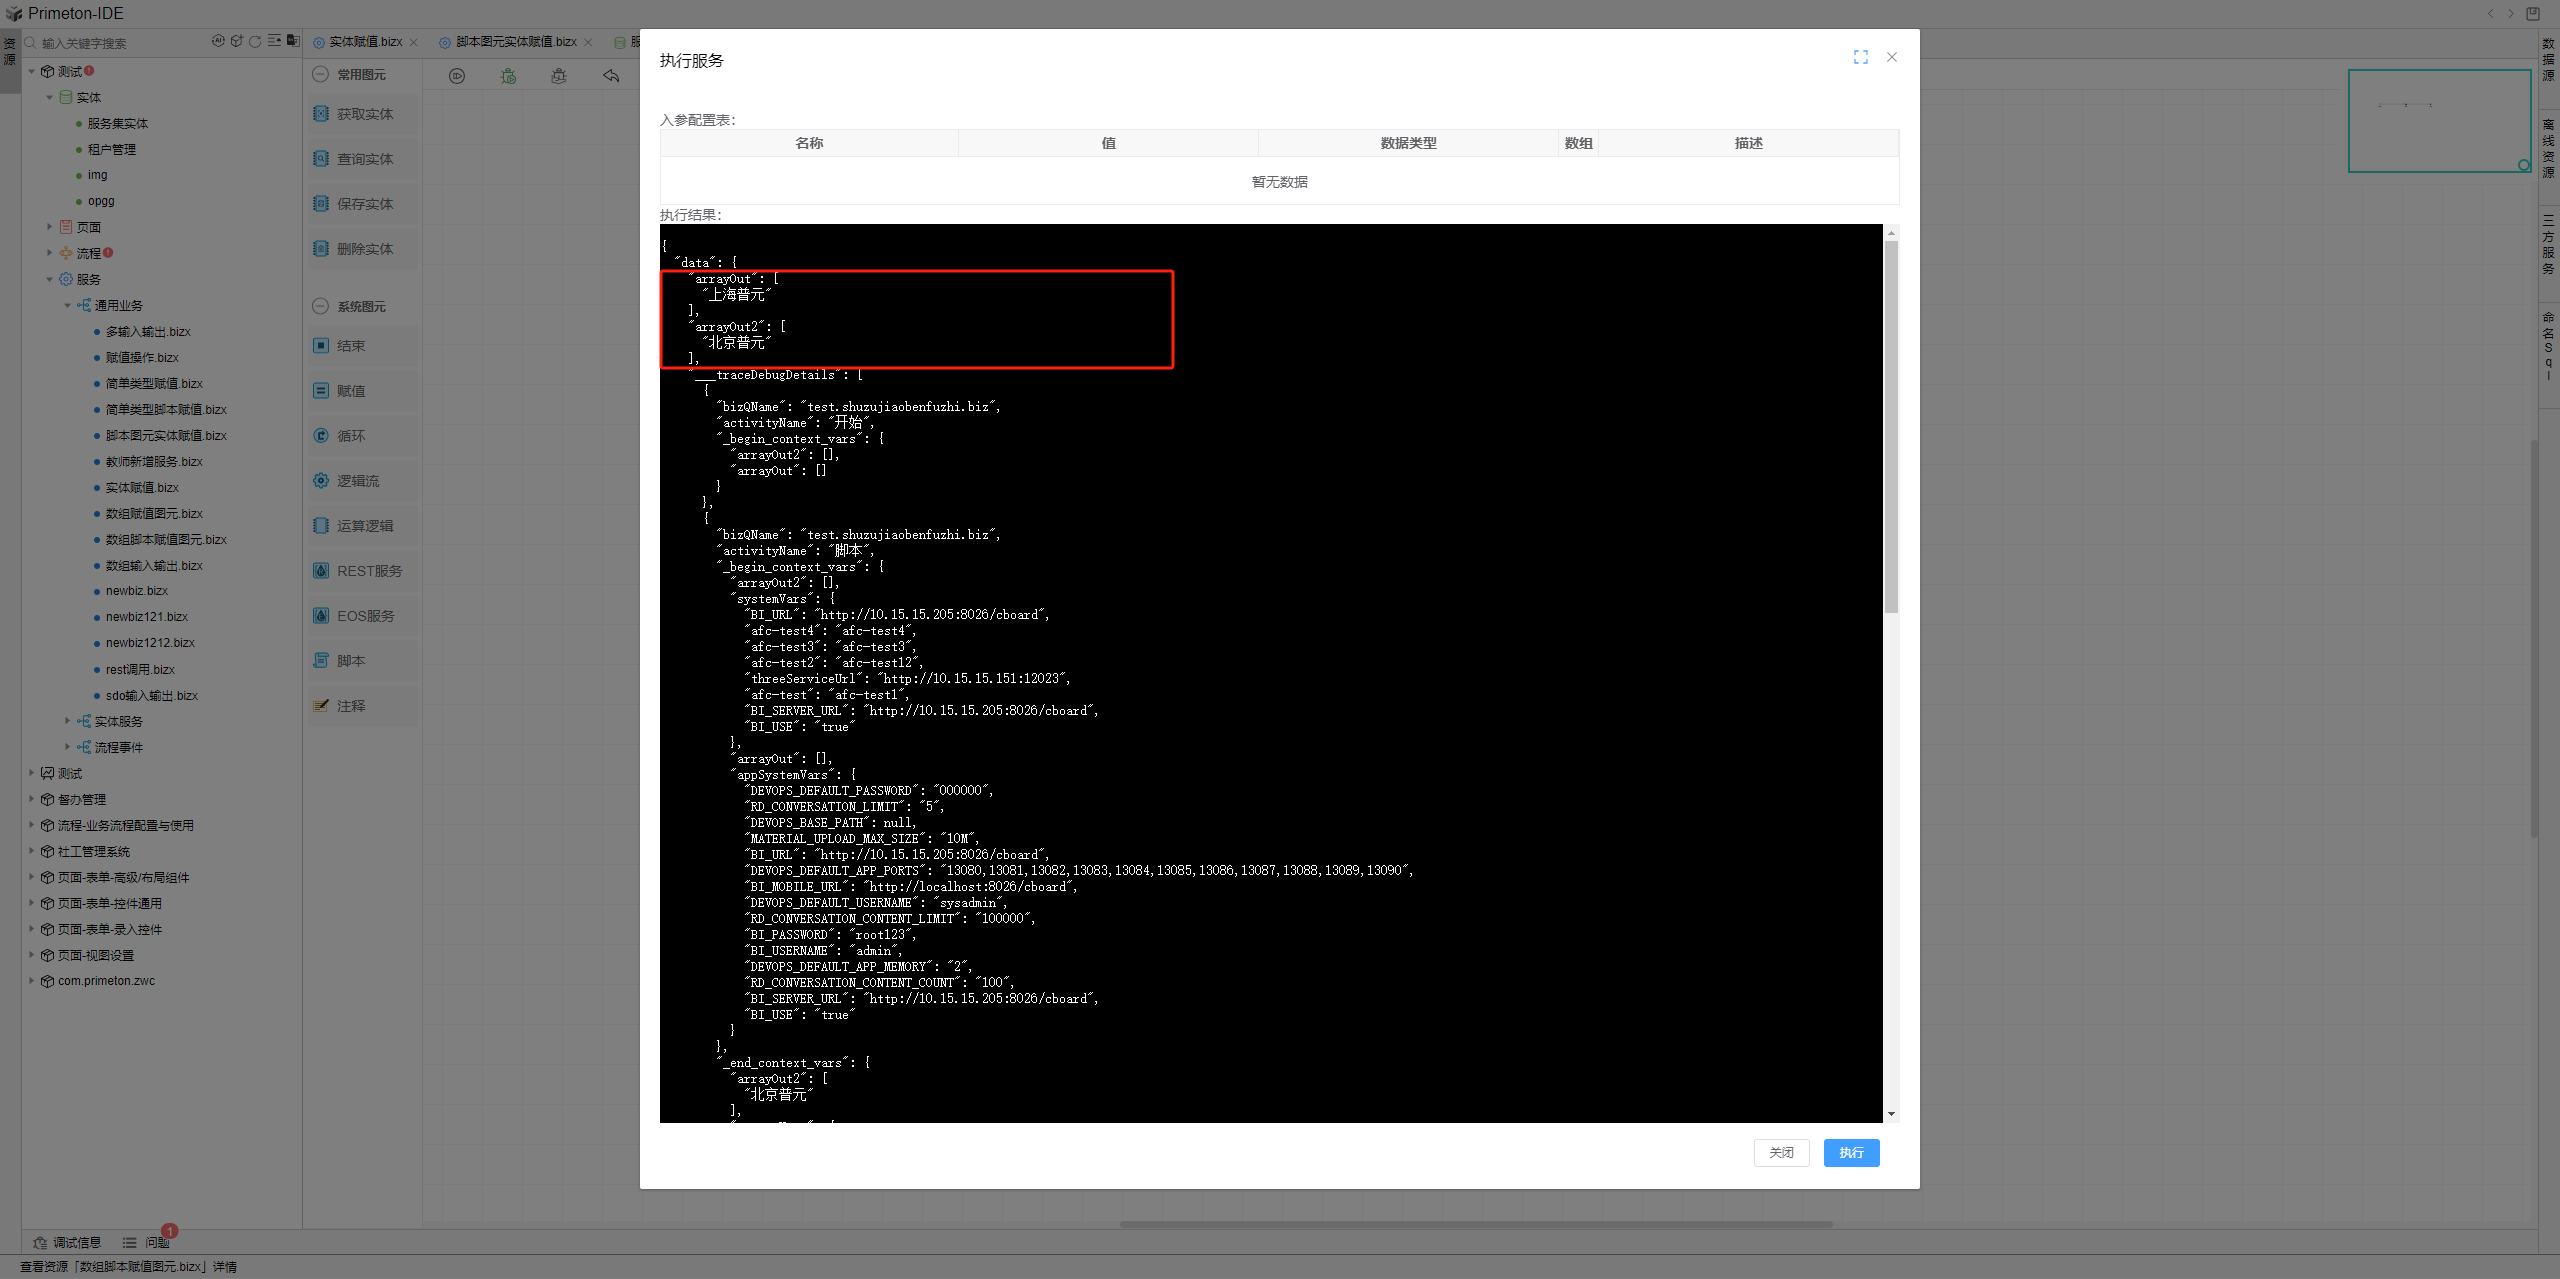Click the AI assistant icon in resource panel
This screenshot has width=2560, height=1279.
[x=218, y=41]
